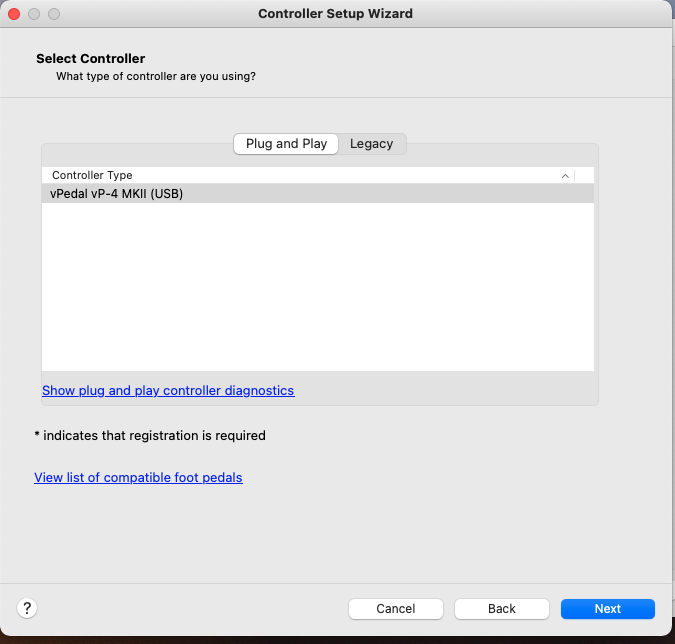The height and width of the screenshot is (644, 675).
Task: Click the Select Controller heading
Action: tap(90, 59)
